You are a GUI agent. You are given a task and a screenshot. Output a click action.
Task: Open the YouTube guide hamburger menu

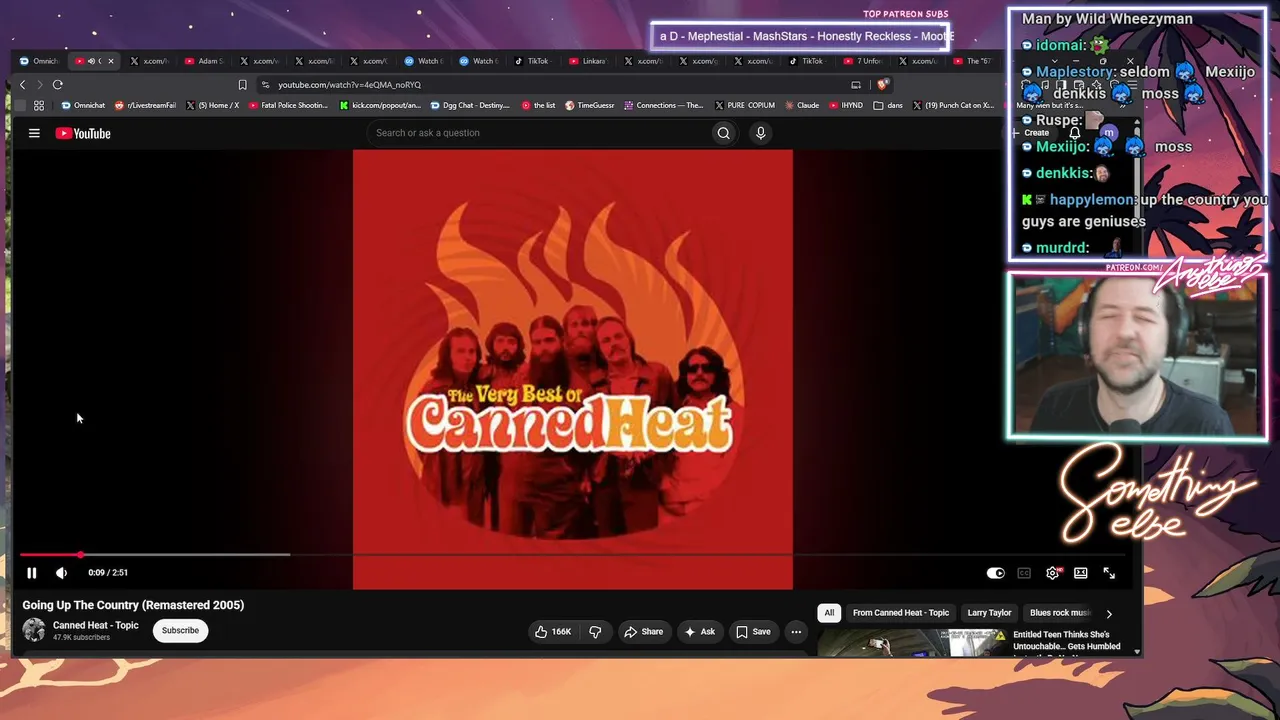pyautogui.click(x=34, y=133)
